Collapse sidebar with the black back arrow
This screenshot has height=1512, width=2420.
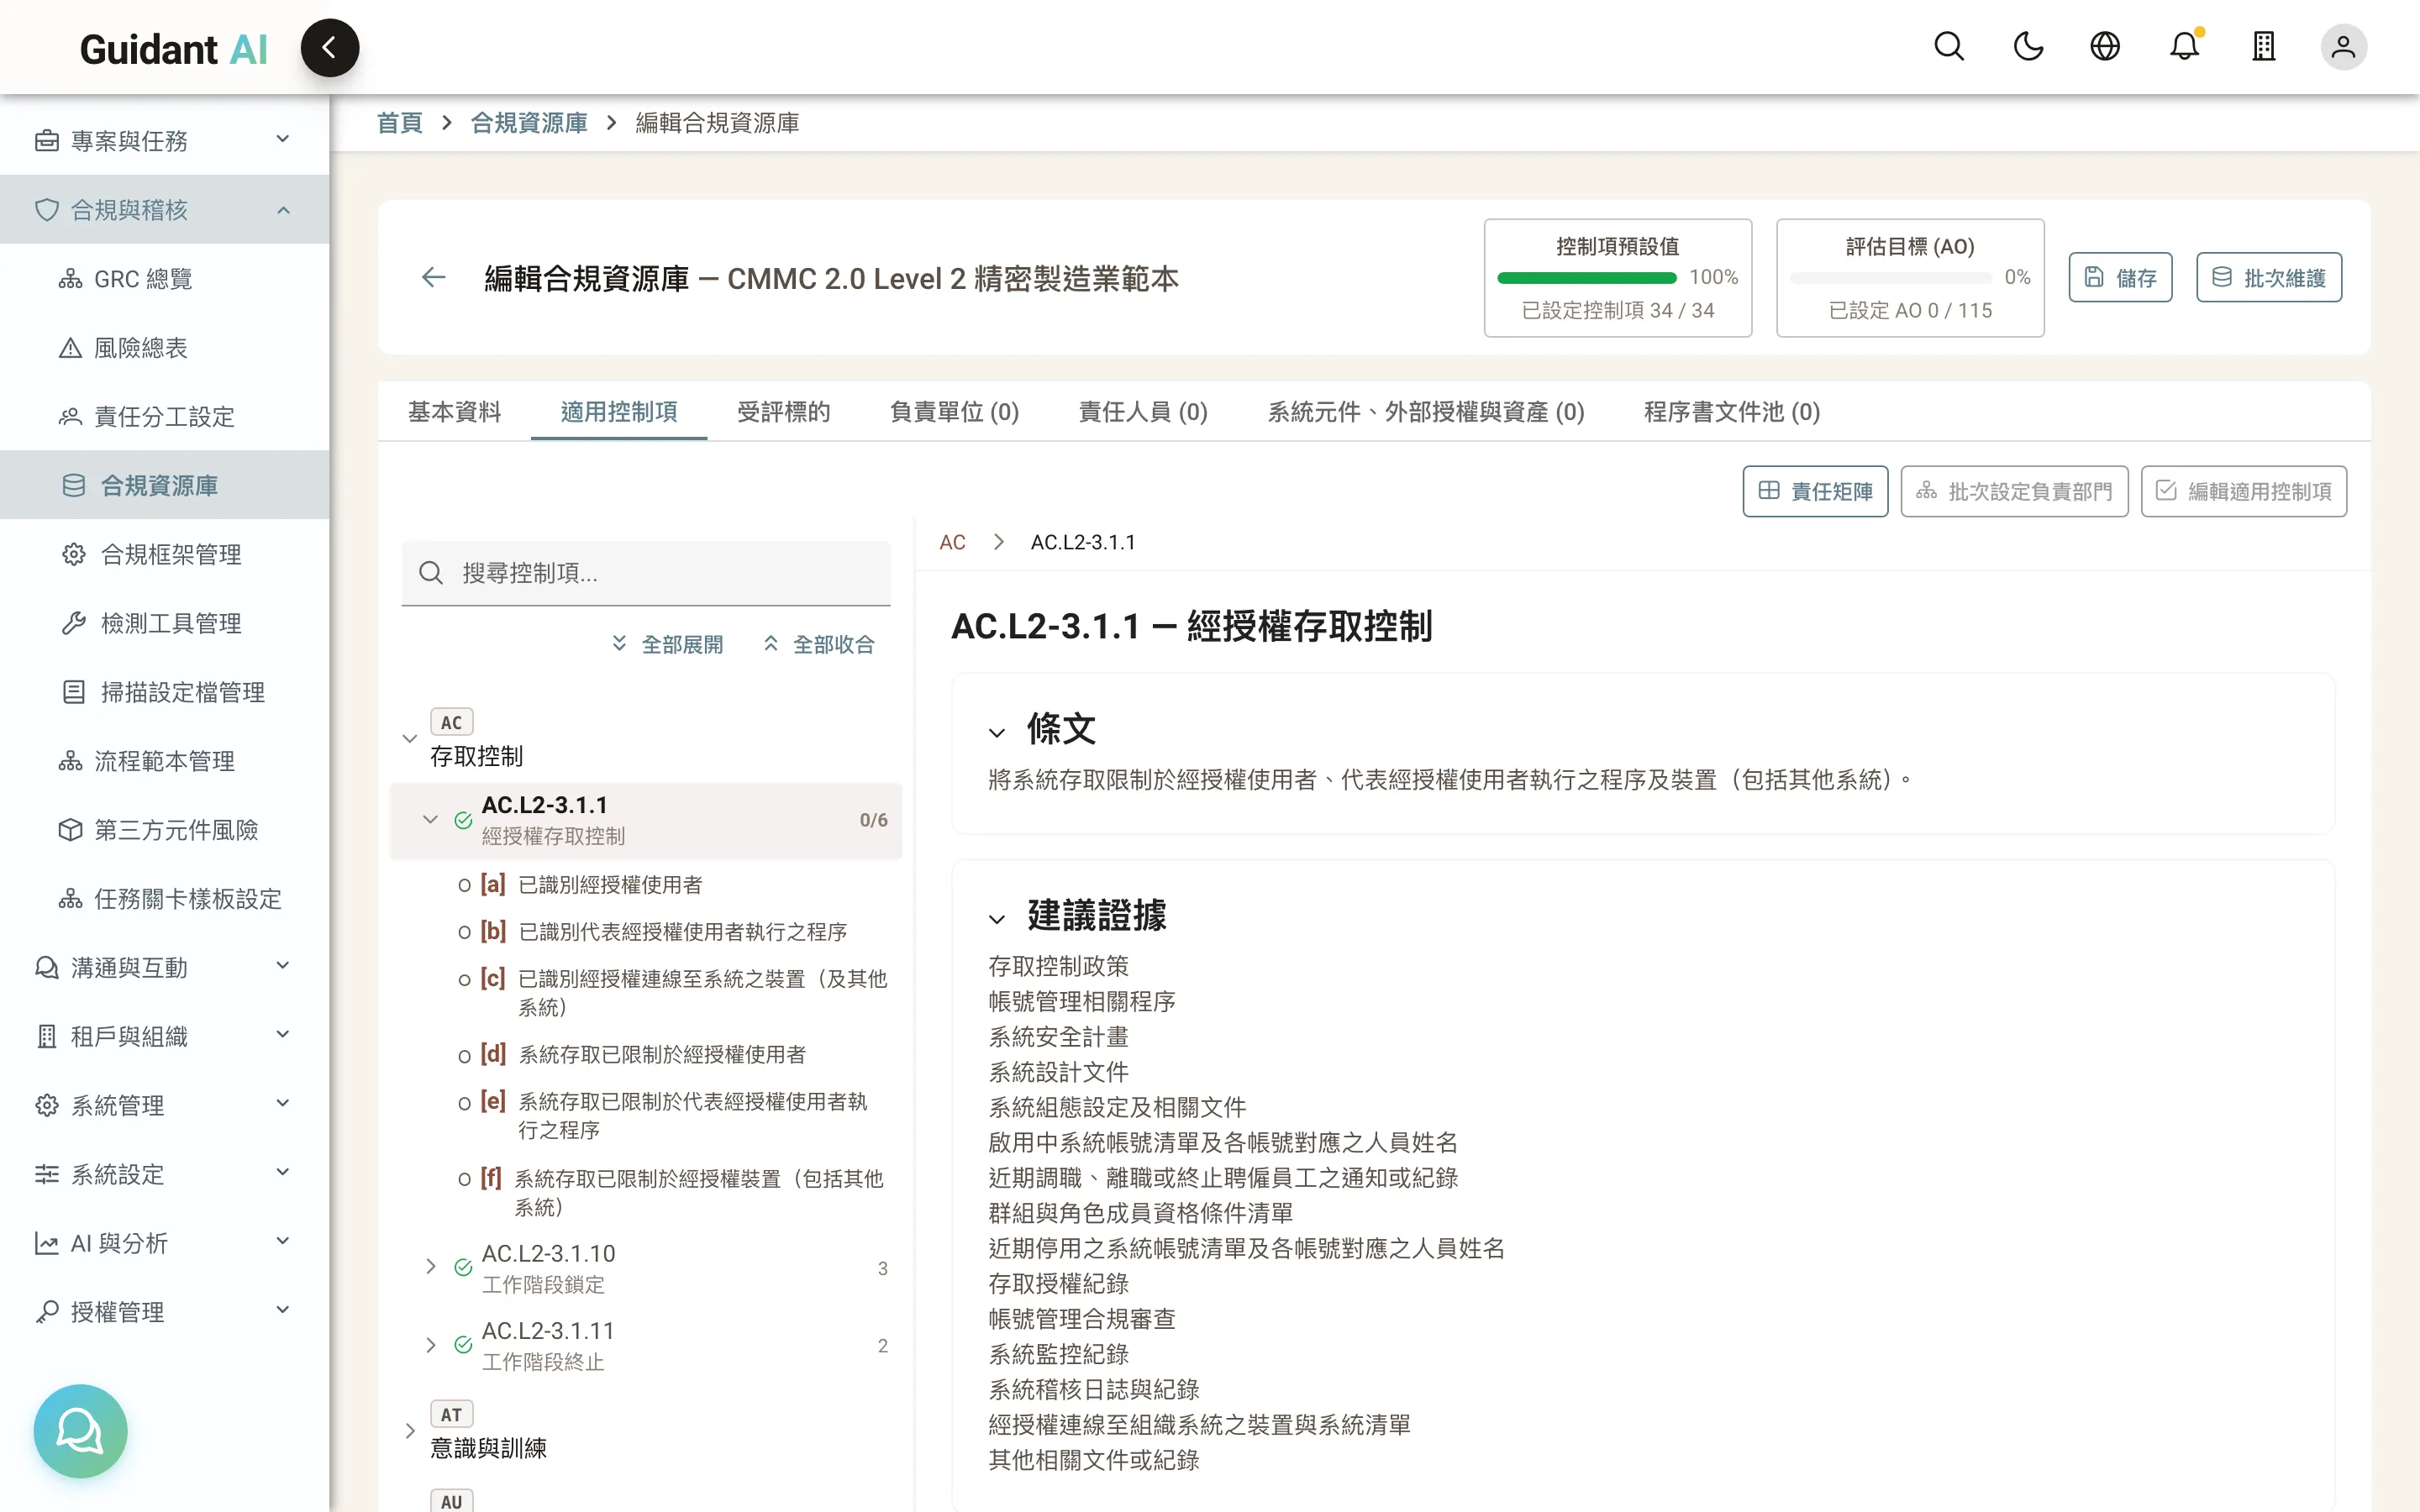[x=329, y=47]
